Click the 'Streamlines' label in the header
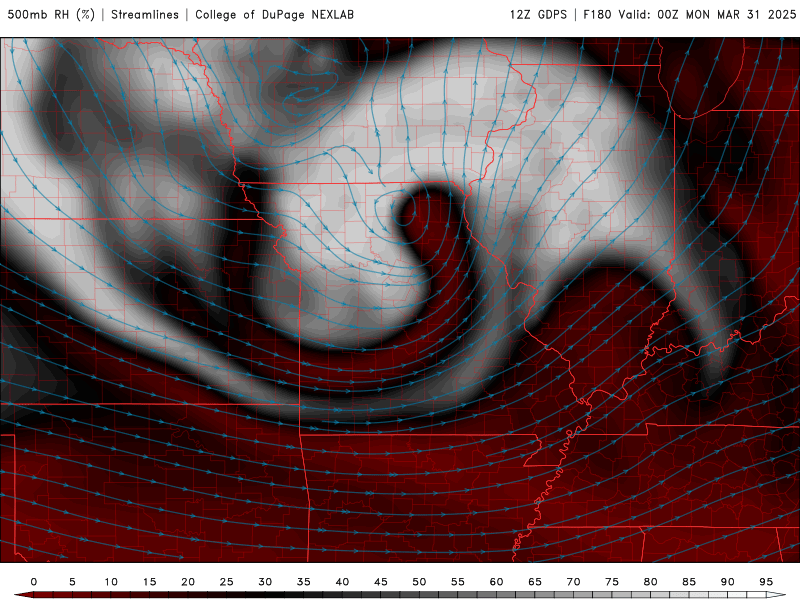Screen dimensions: 800x600 [x=145, y=14]
